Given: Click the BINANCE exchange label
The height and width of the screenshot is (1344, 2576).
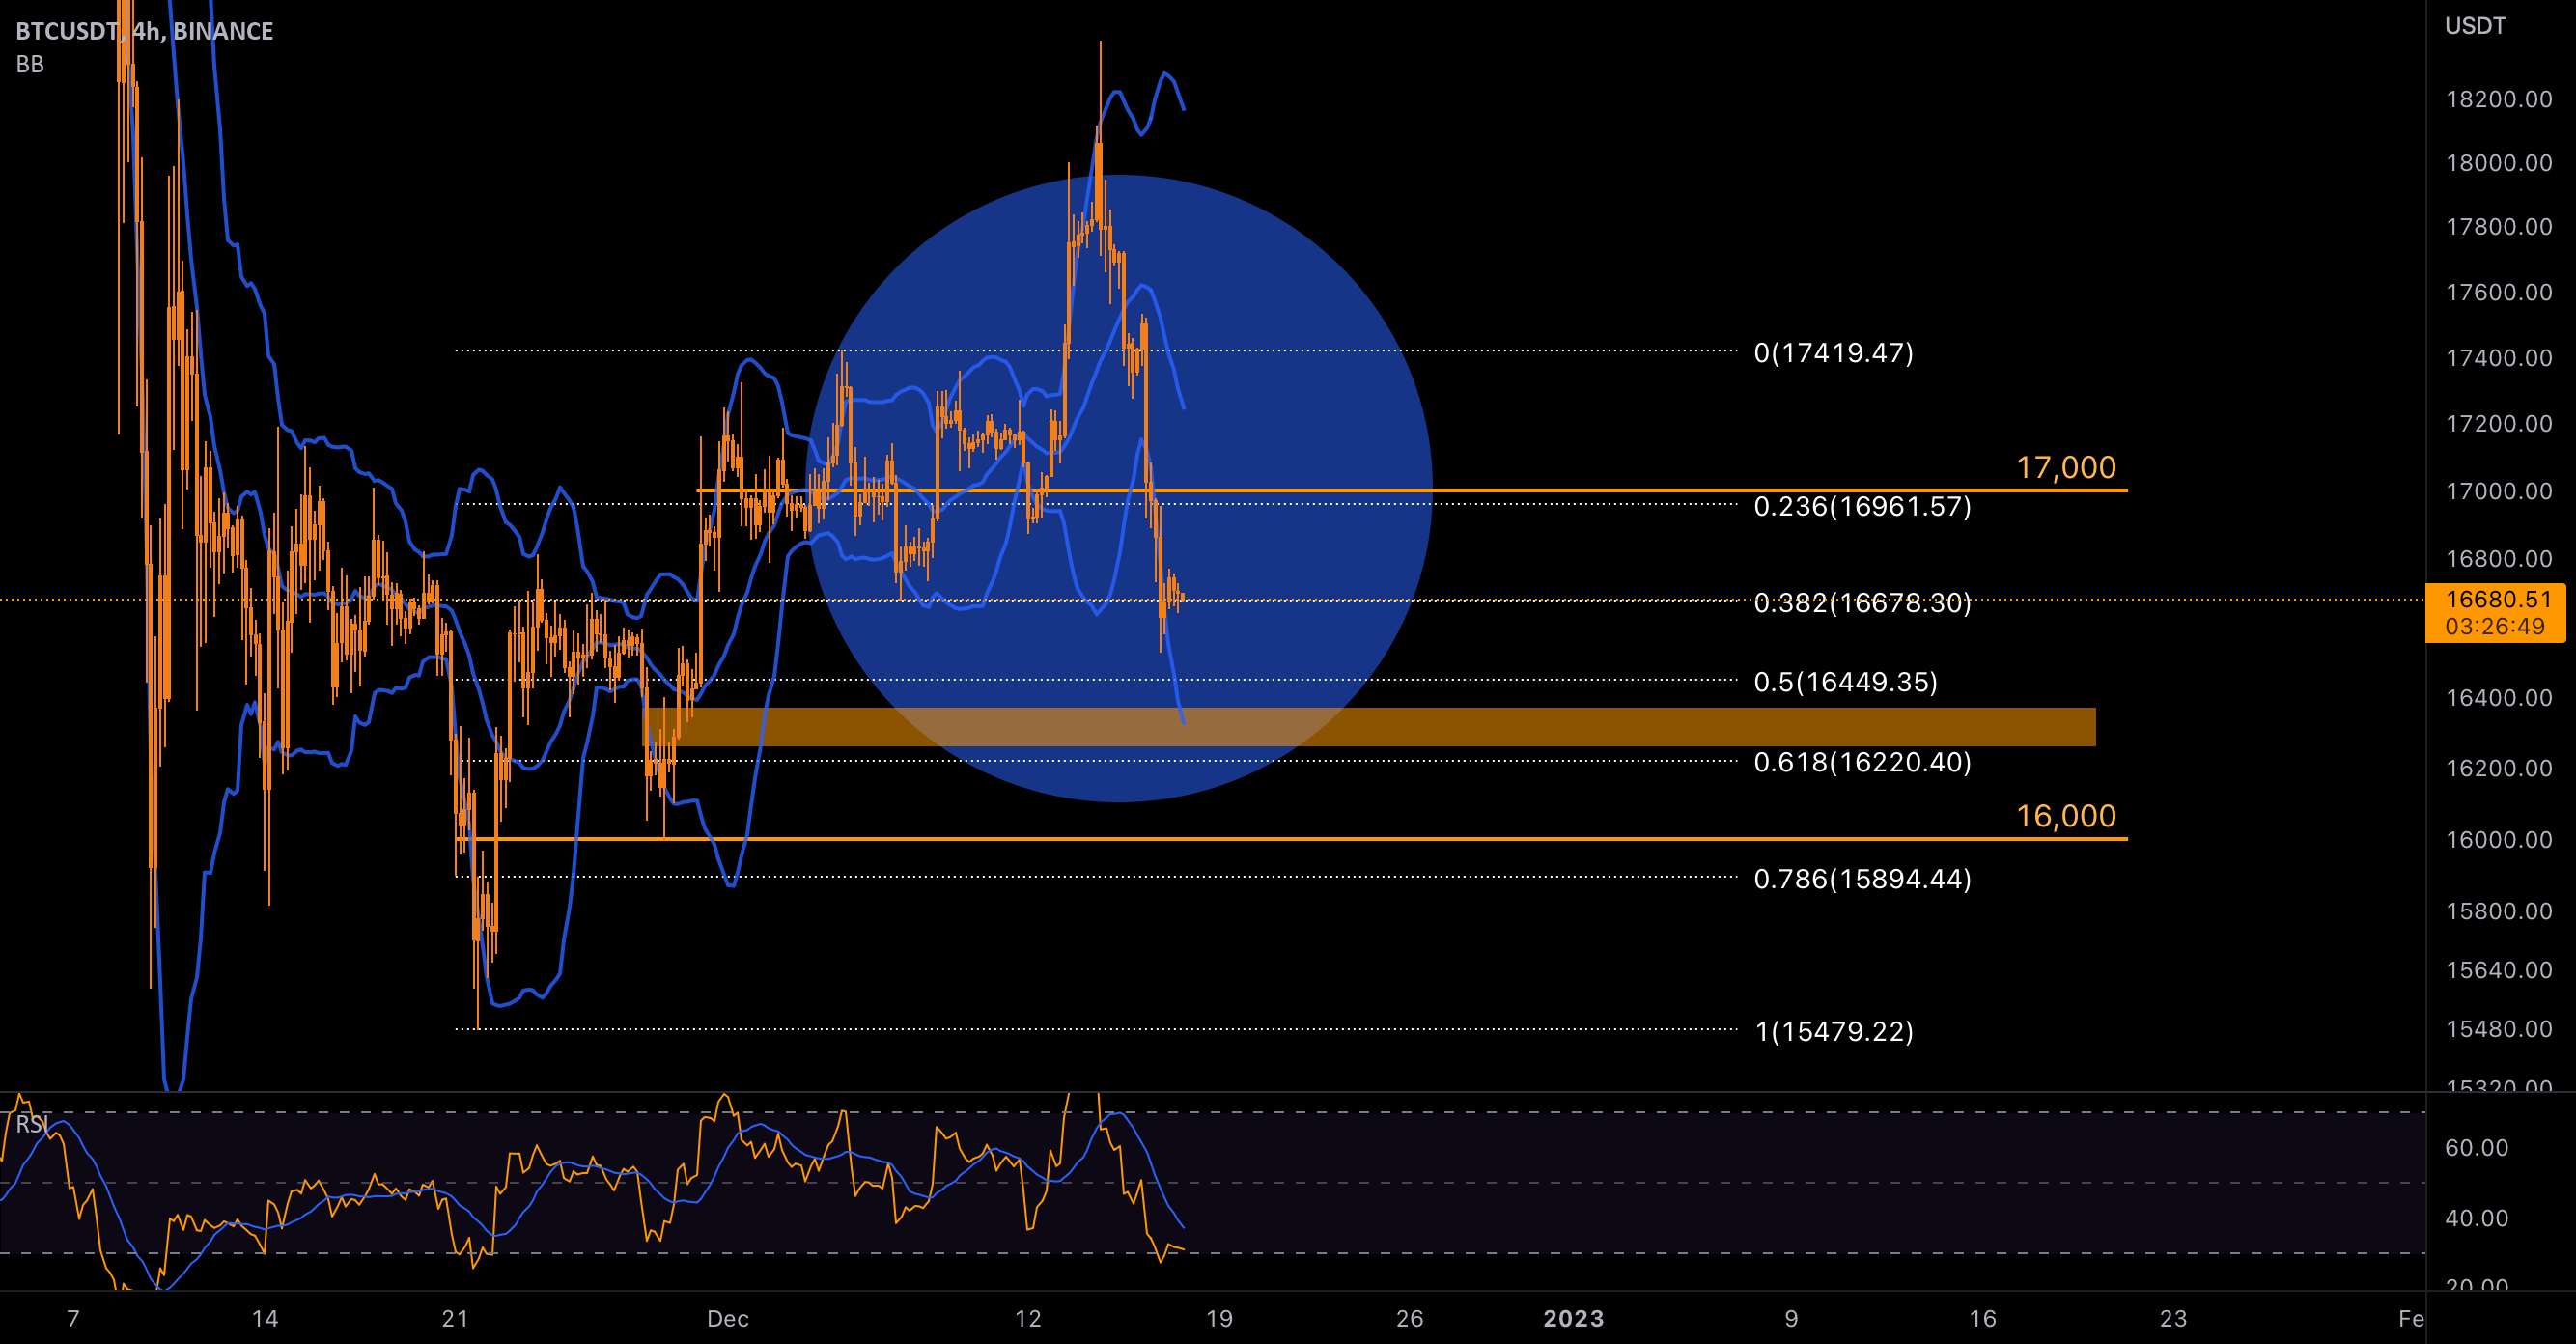Looking at the screenshot, I should pyautogui.click(x=222, y=31).
